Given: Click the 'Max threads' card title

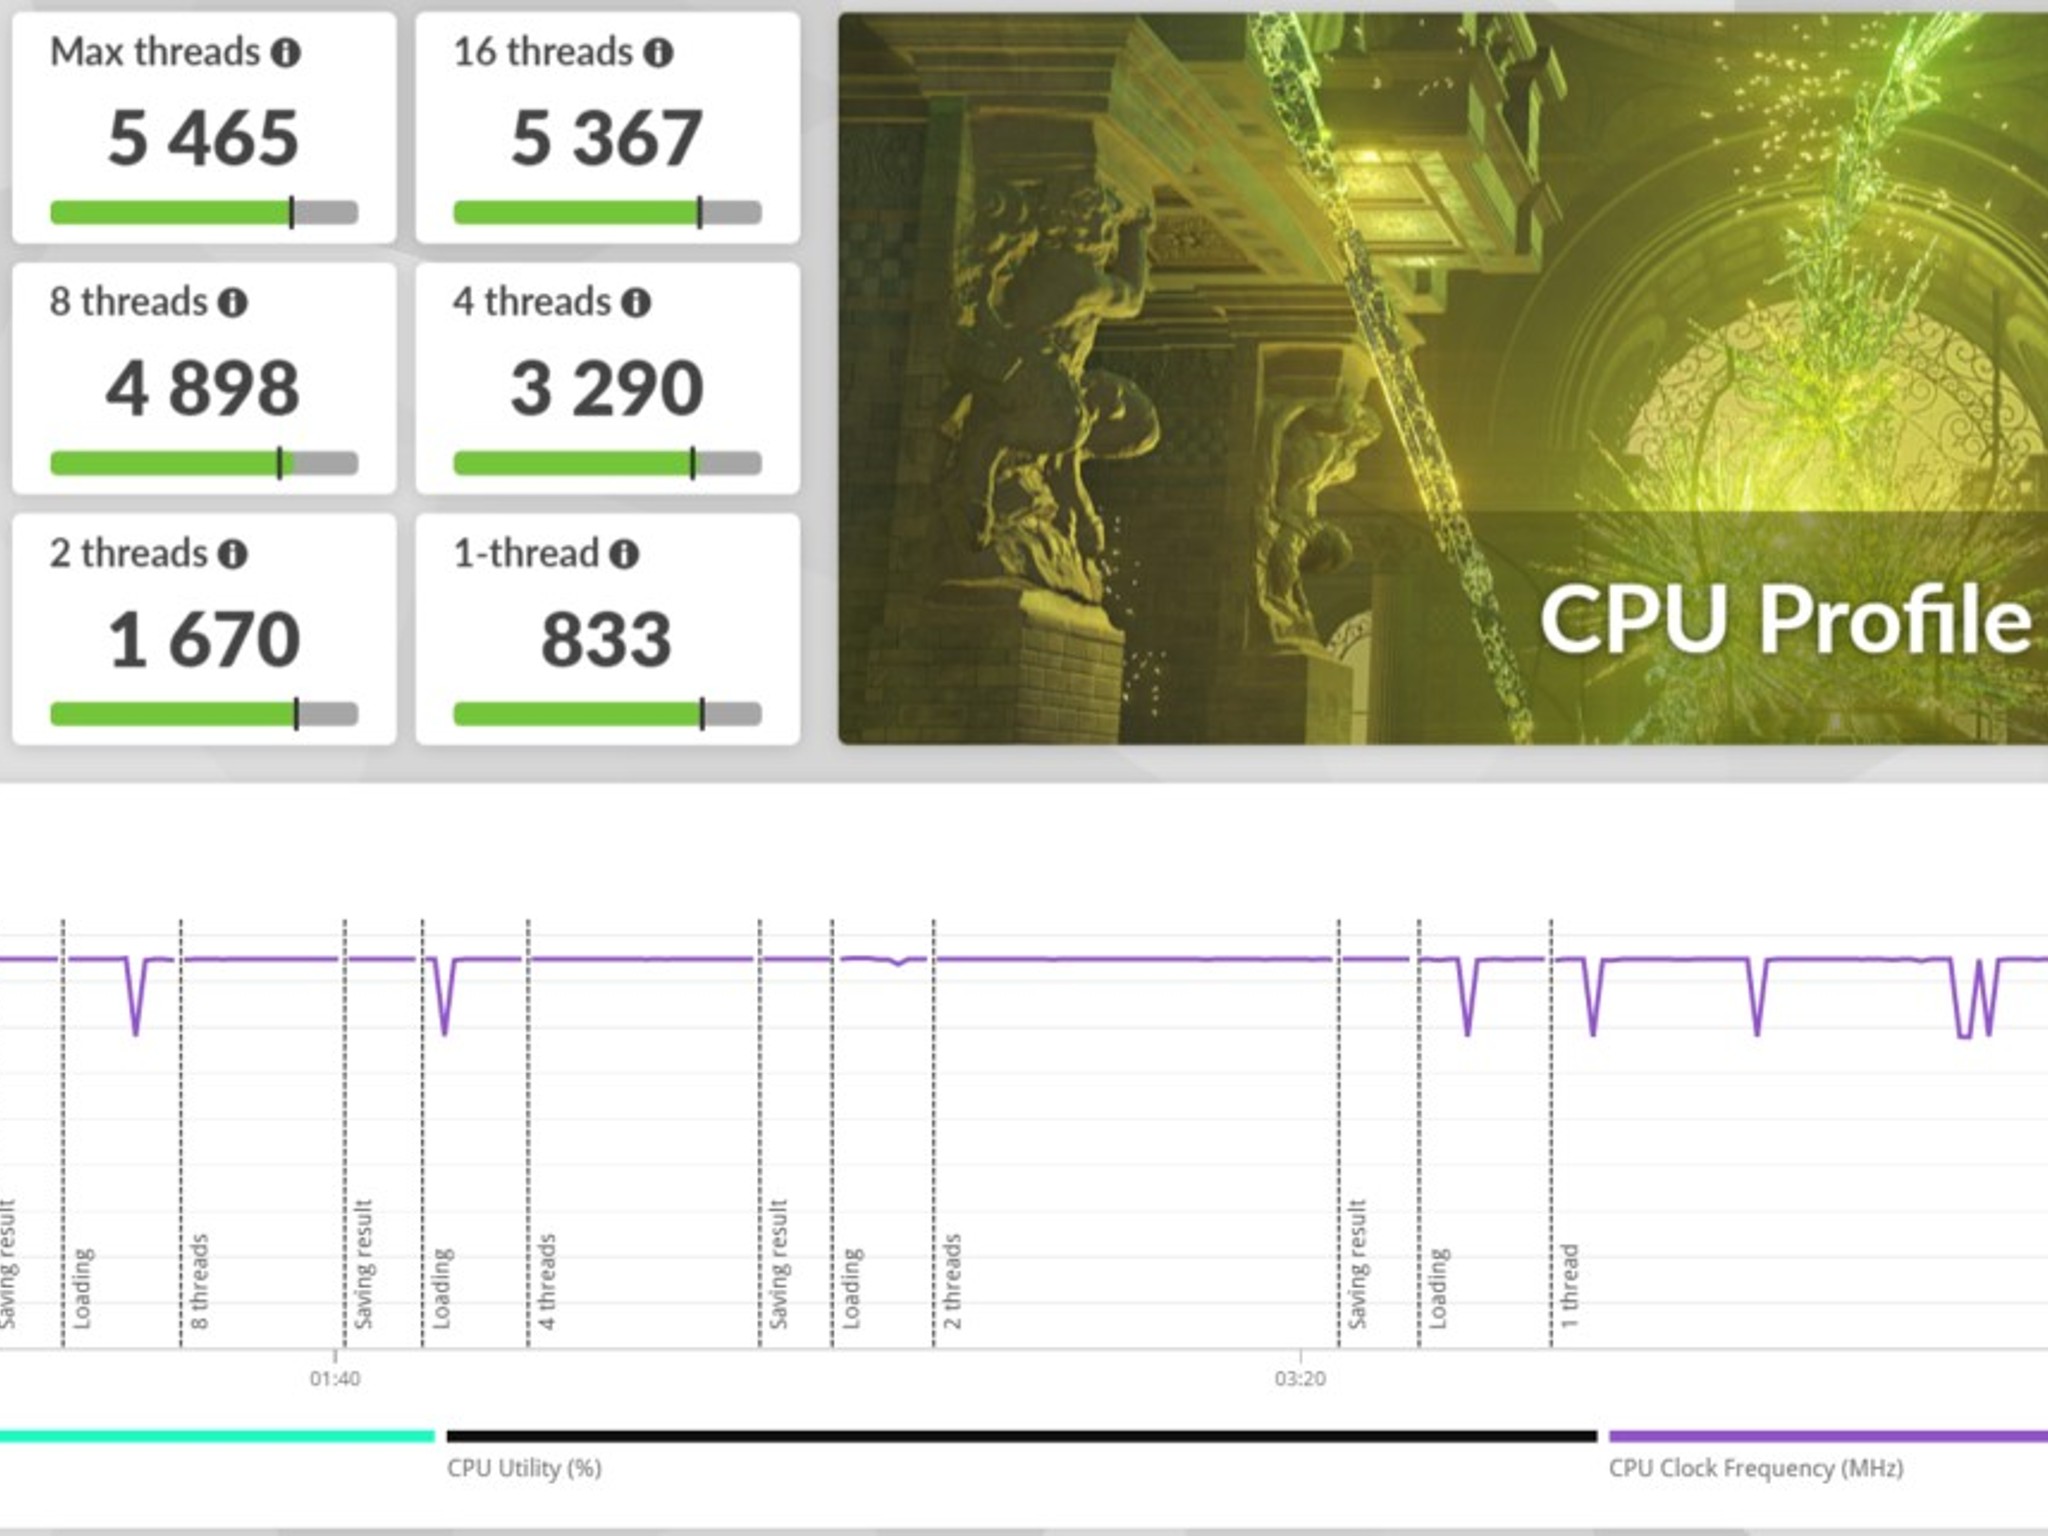Looking at the screenshot, I should click(x=155, y=52).
